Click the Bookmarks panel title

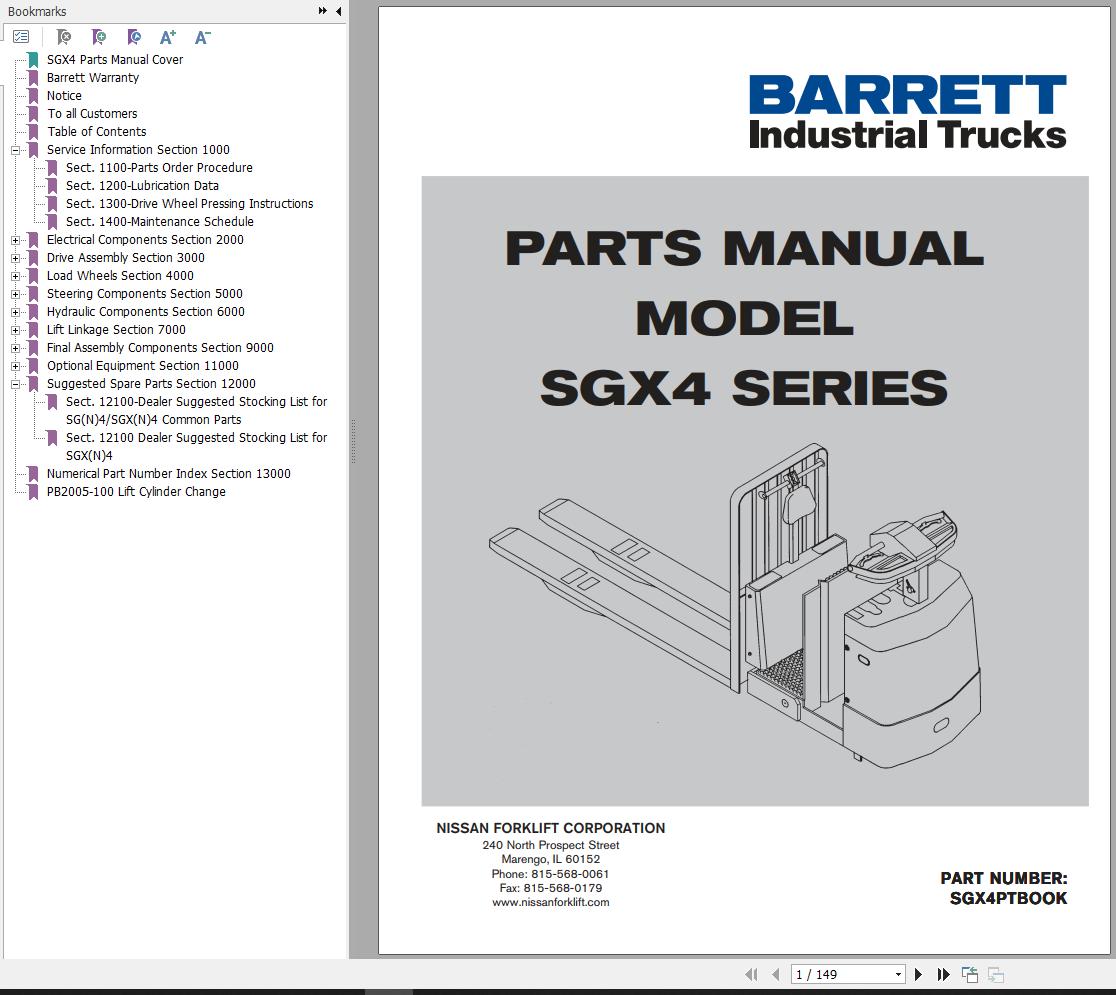pyautogui.click(x=37, y=11)
